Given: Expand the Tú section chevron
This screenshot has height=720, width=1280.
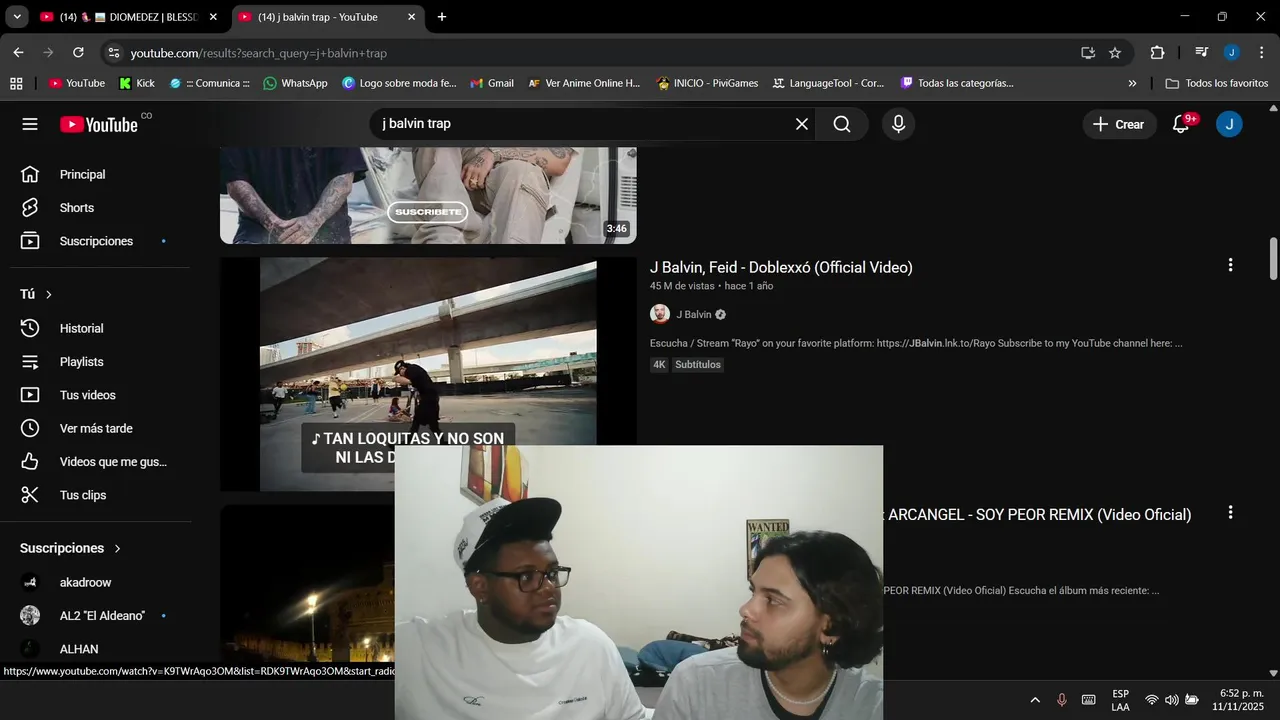Looking at the screenshot, I should pyautogui.click(x=48, y=294).
